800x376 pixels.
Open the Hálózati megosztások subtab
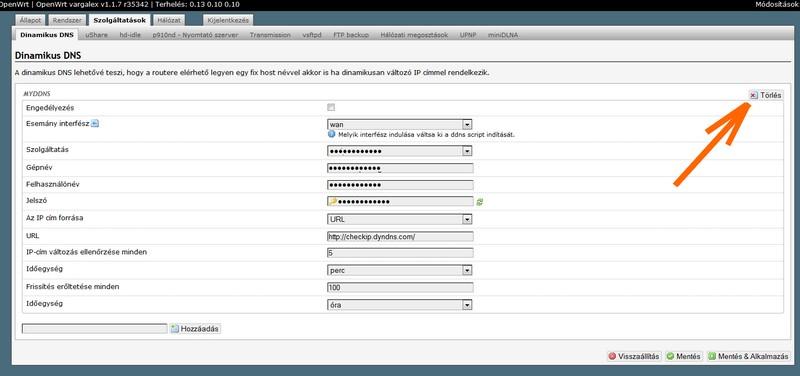tap(414, 35)
